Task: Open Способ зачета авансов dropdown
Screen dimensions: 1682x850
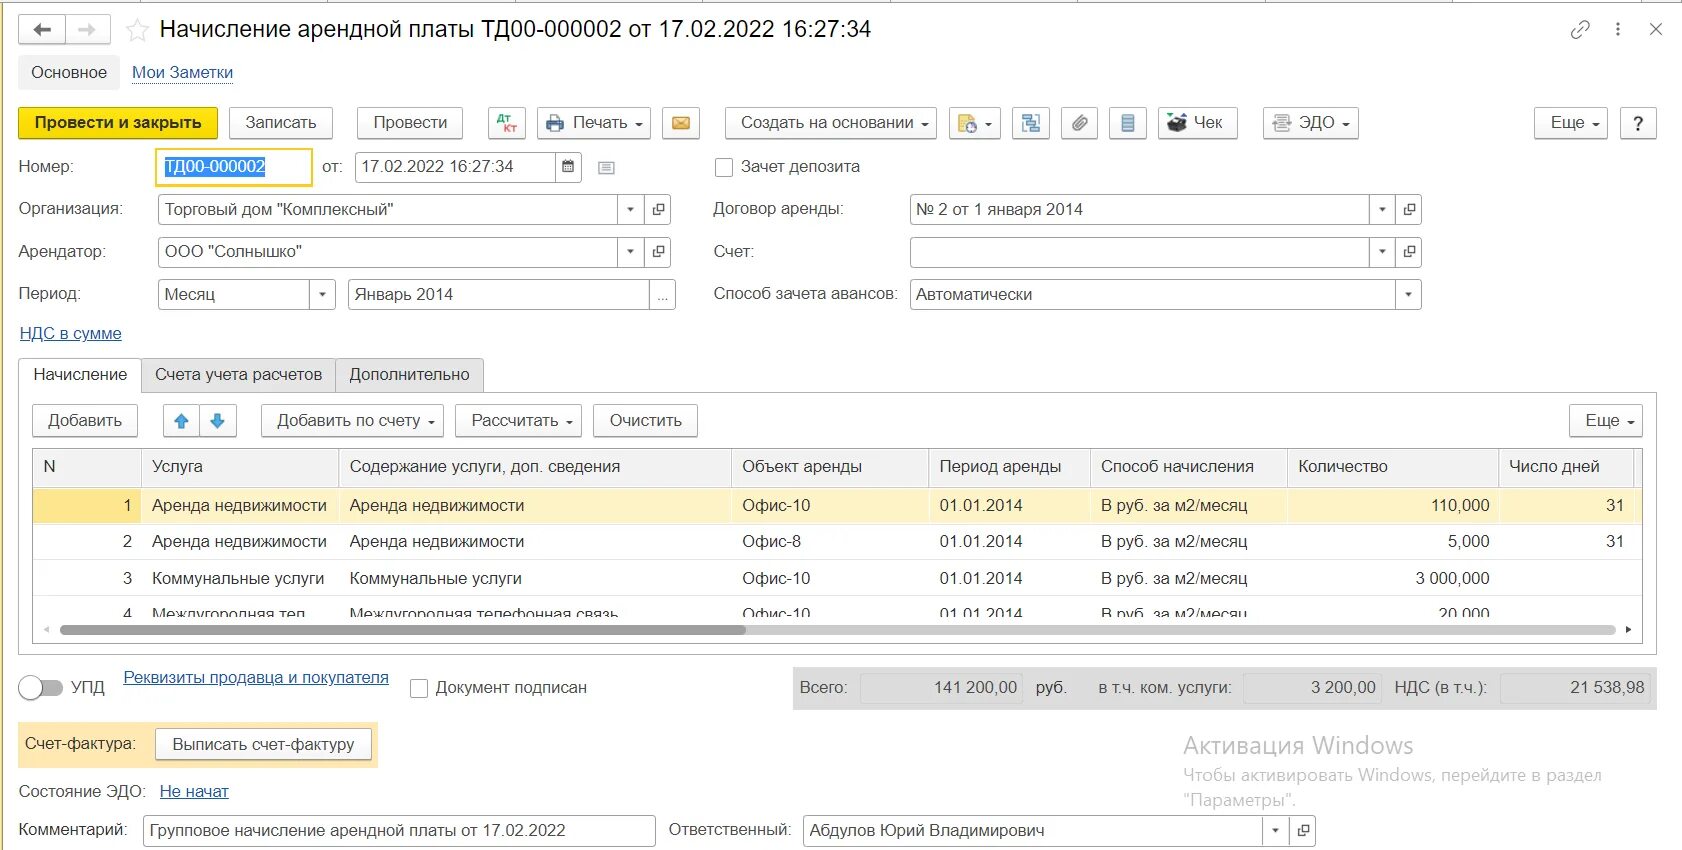Action: (1408, 295)
